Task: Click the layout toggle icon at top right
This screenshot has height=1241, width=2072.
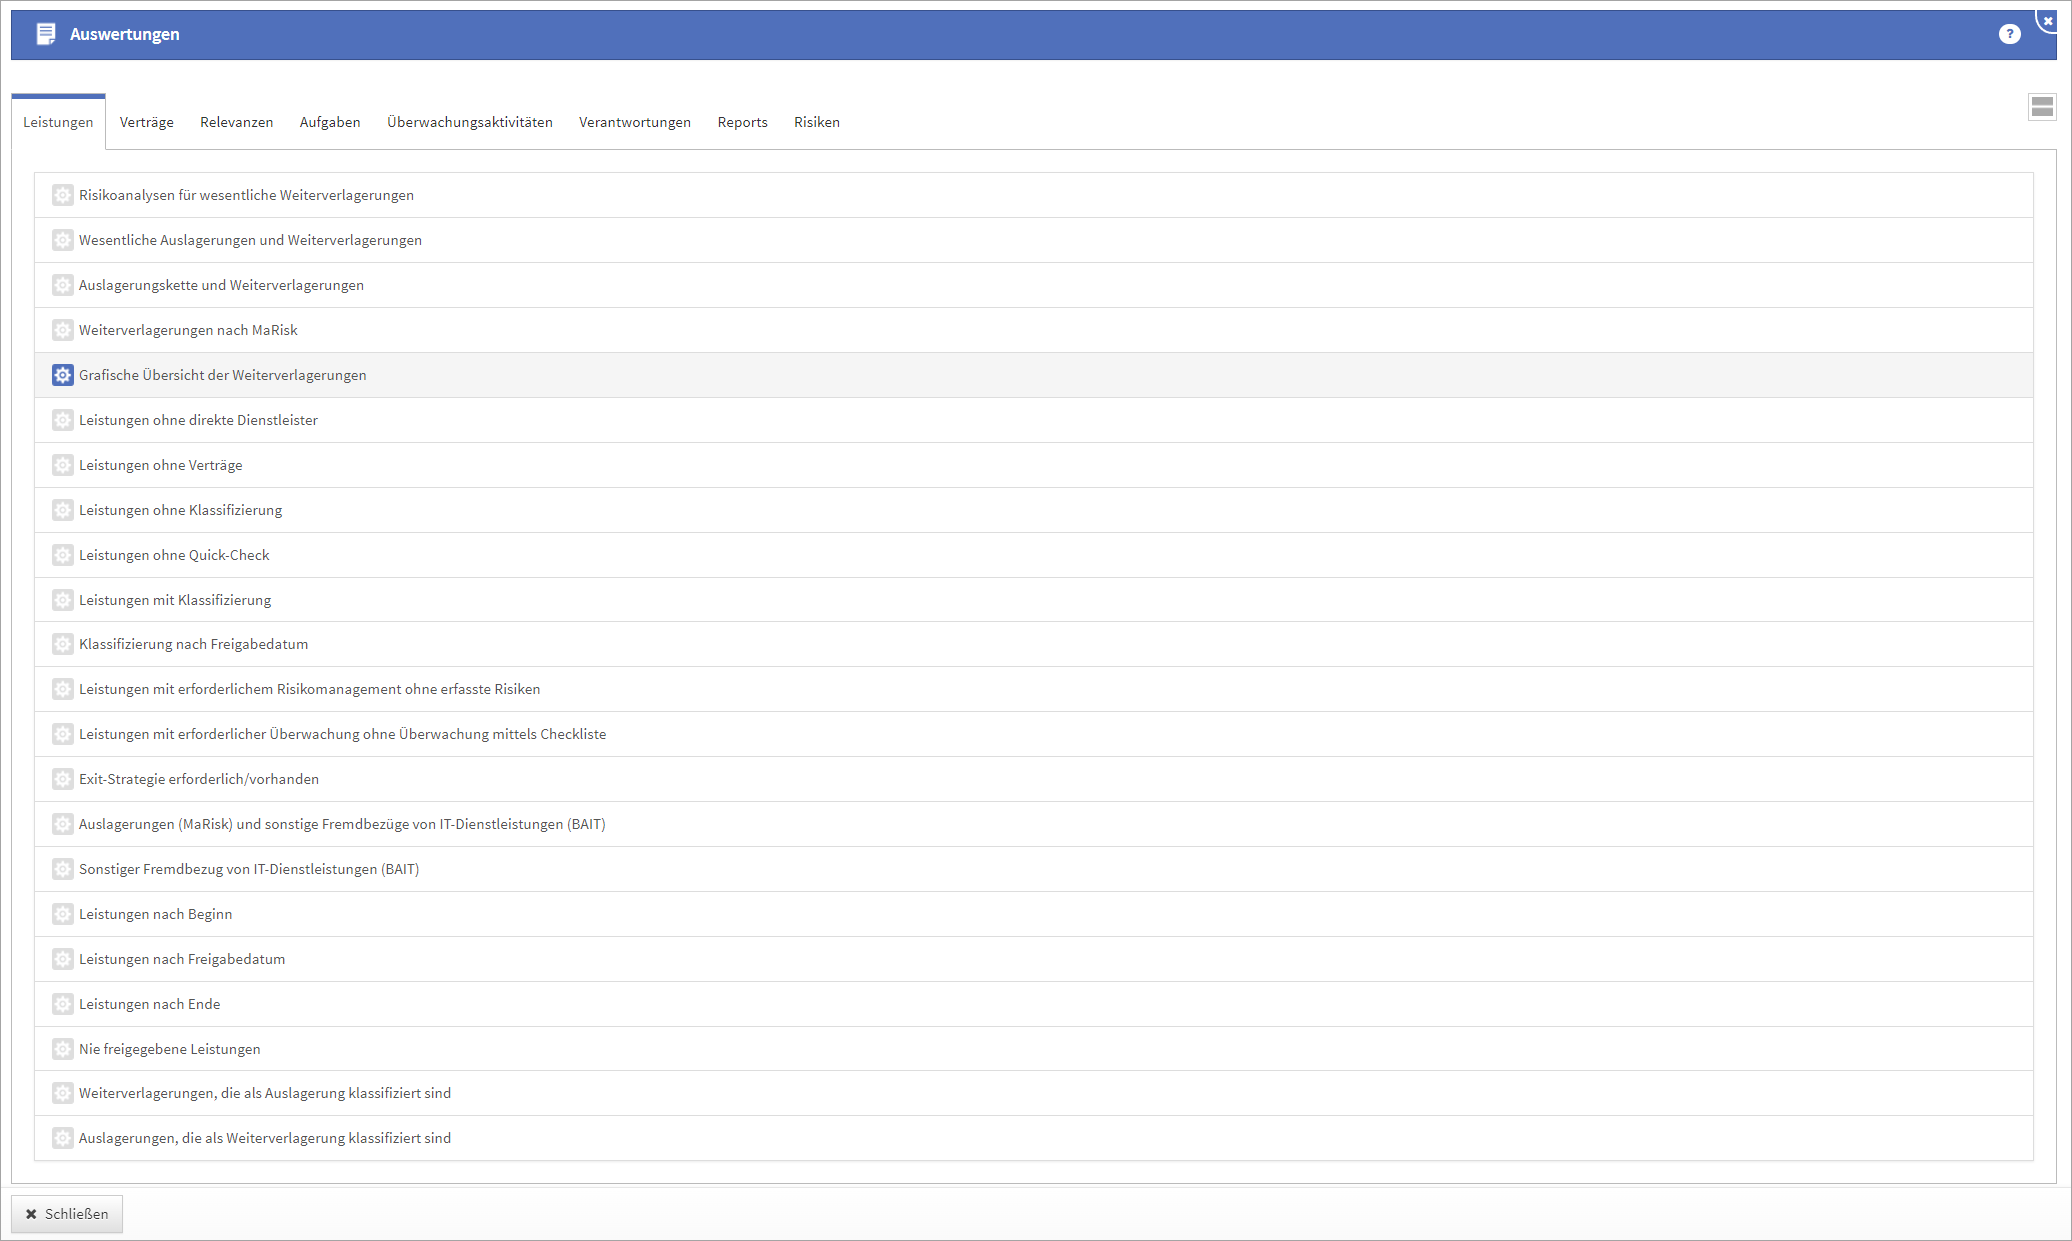Action: pos(2042,107)
